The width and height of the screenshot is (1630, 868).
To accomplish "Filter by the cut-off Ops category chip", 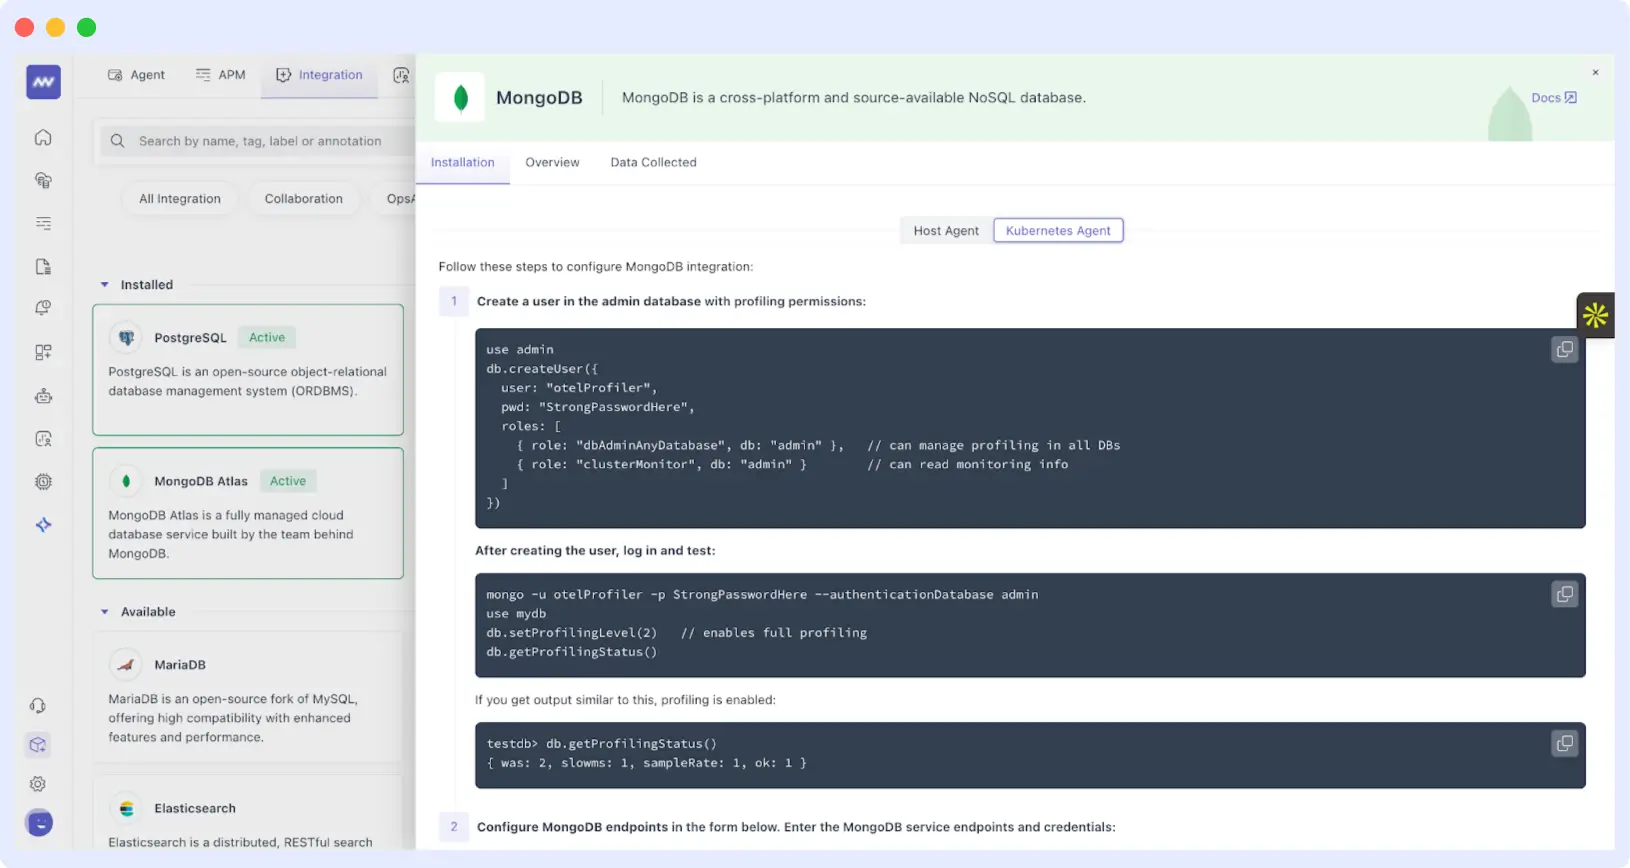I will 394,199.
